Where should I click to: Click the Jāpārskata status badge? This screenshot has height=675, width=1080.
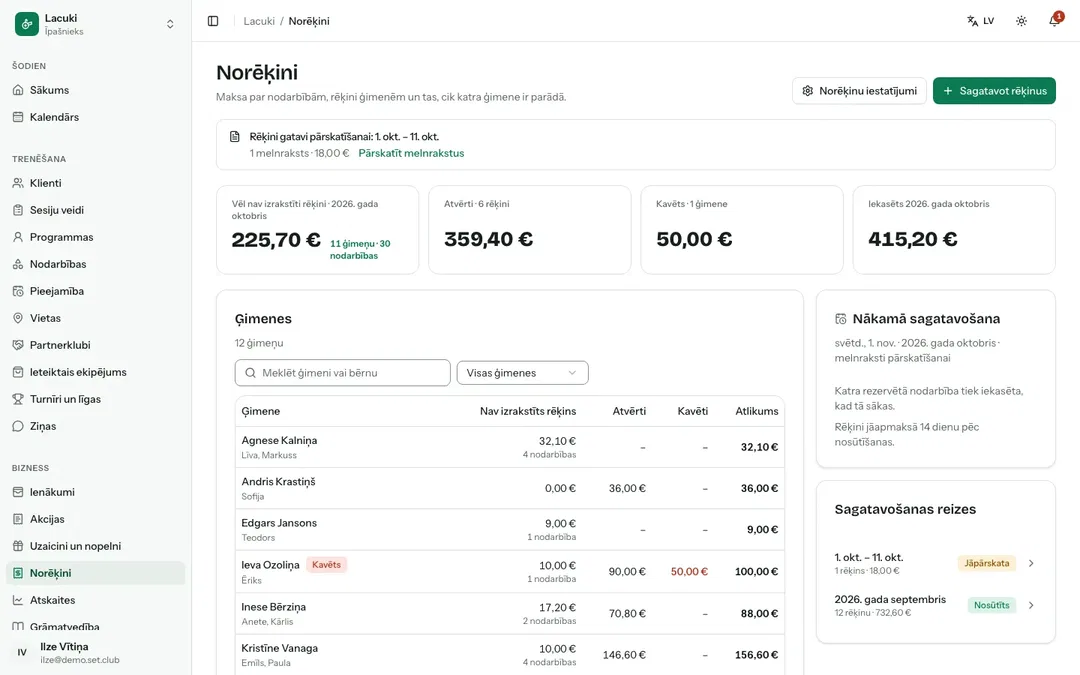click(x=986, y=563)
